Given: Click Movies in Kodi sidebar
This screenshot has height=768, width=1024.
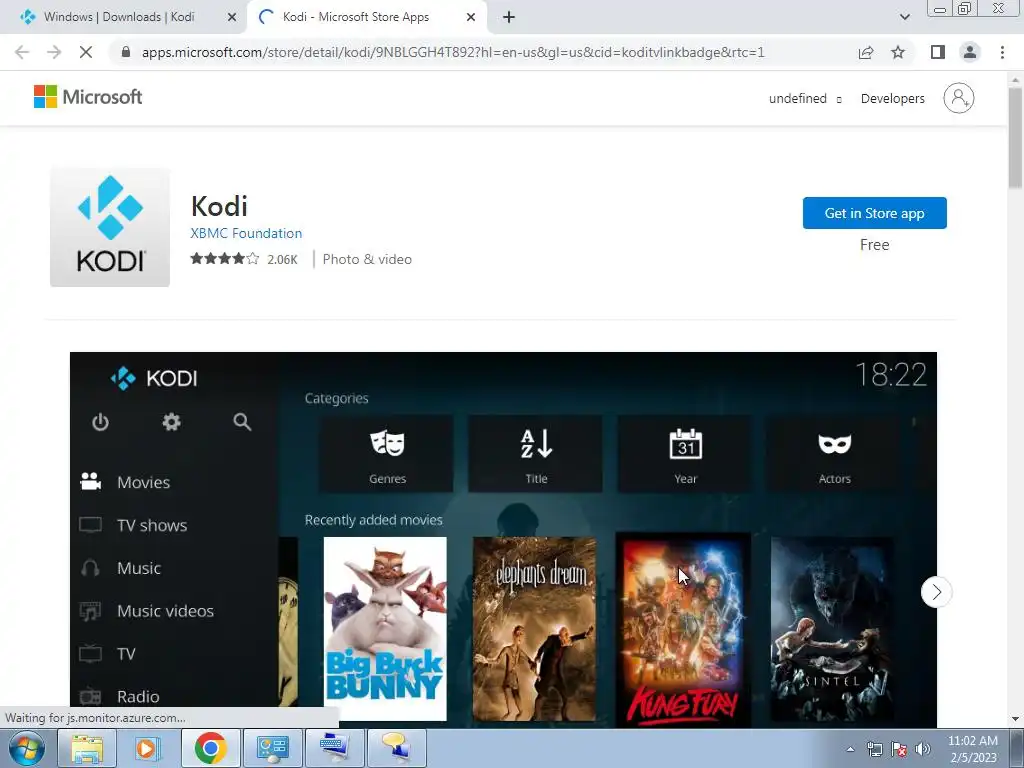Looking at the screenshot, I should tap(143, 483).
